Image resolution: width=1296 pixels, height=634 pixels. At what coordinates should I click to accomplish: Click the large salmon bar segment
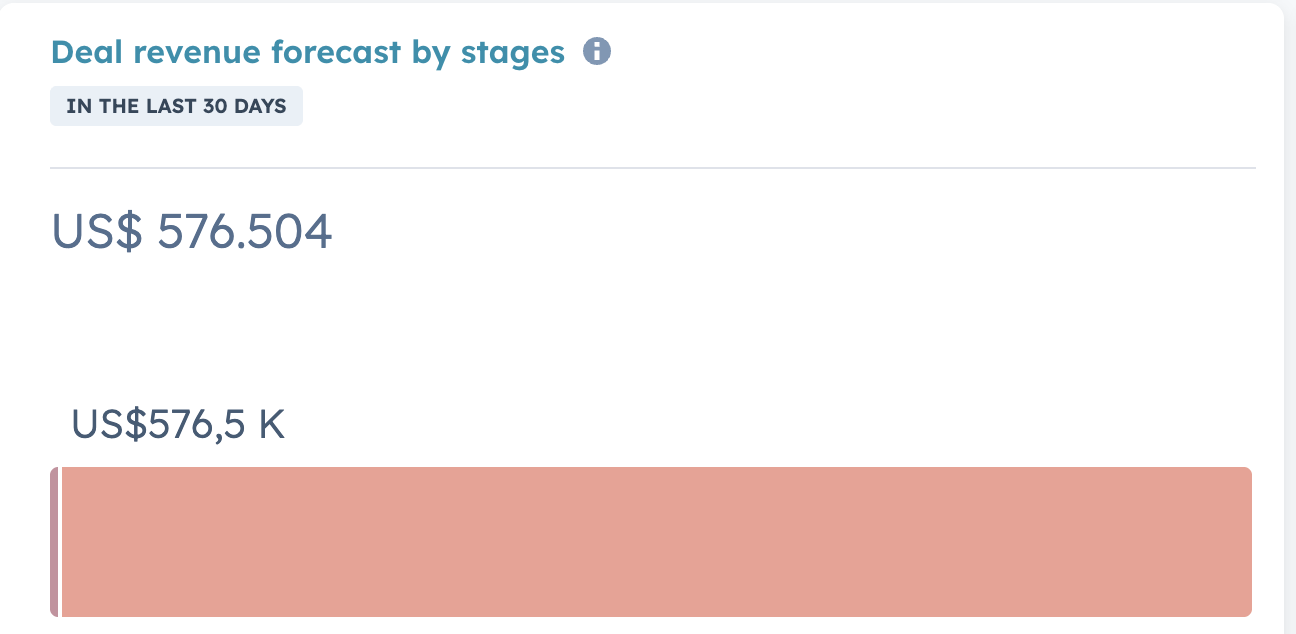[656, 541]
